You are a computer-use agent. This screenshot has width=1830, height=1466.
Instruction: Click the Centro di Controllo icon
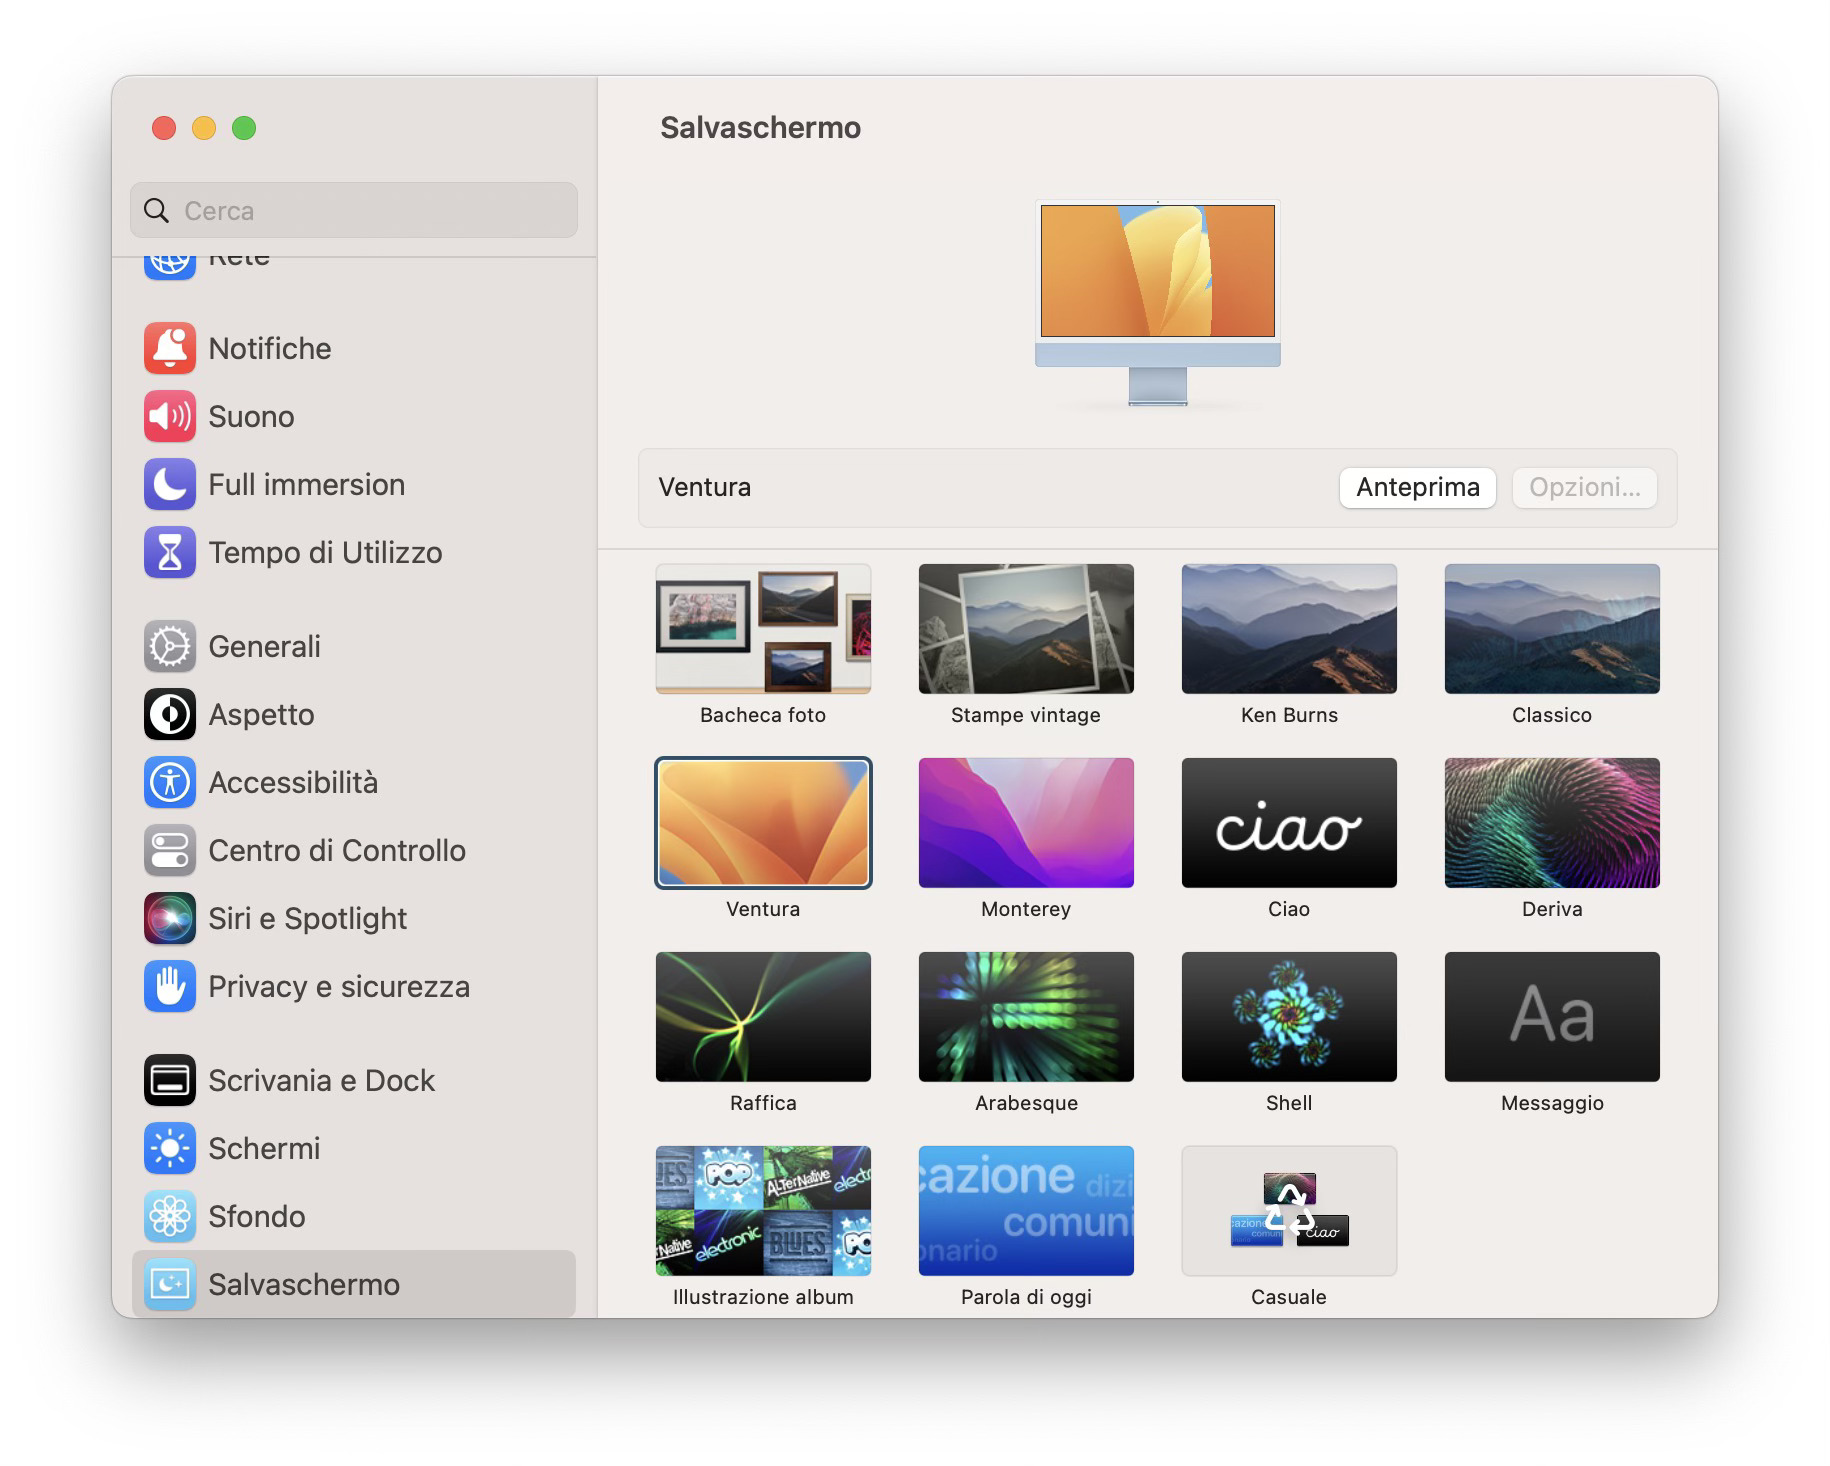pyautogui.click(x=170, y=851)
